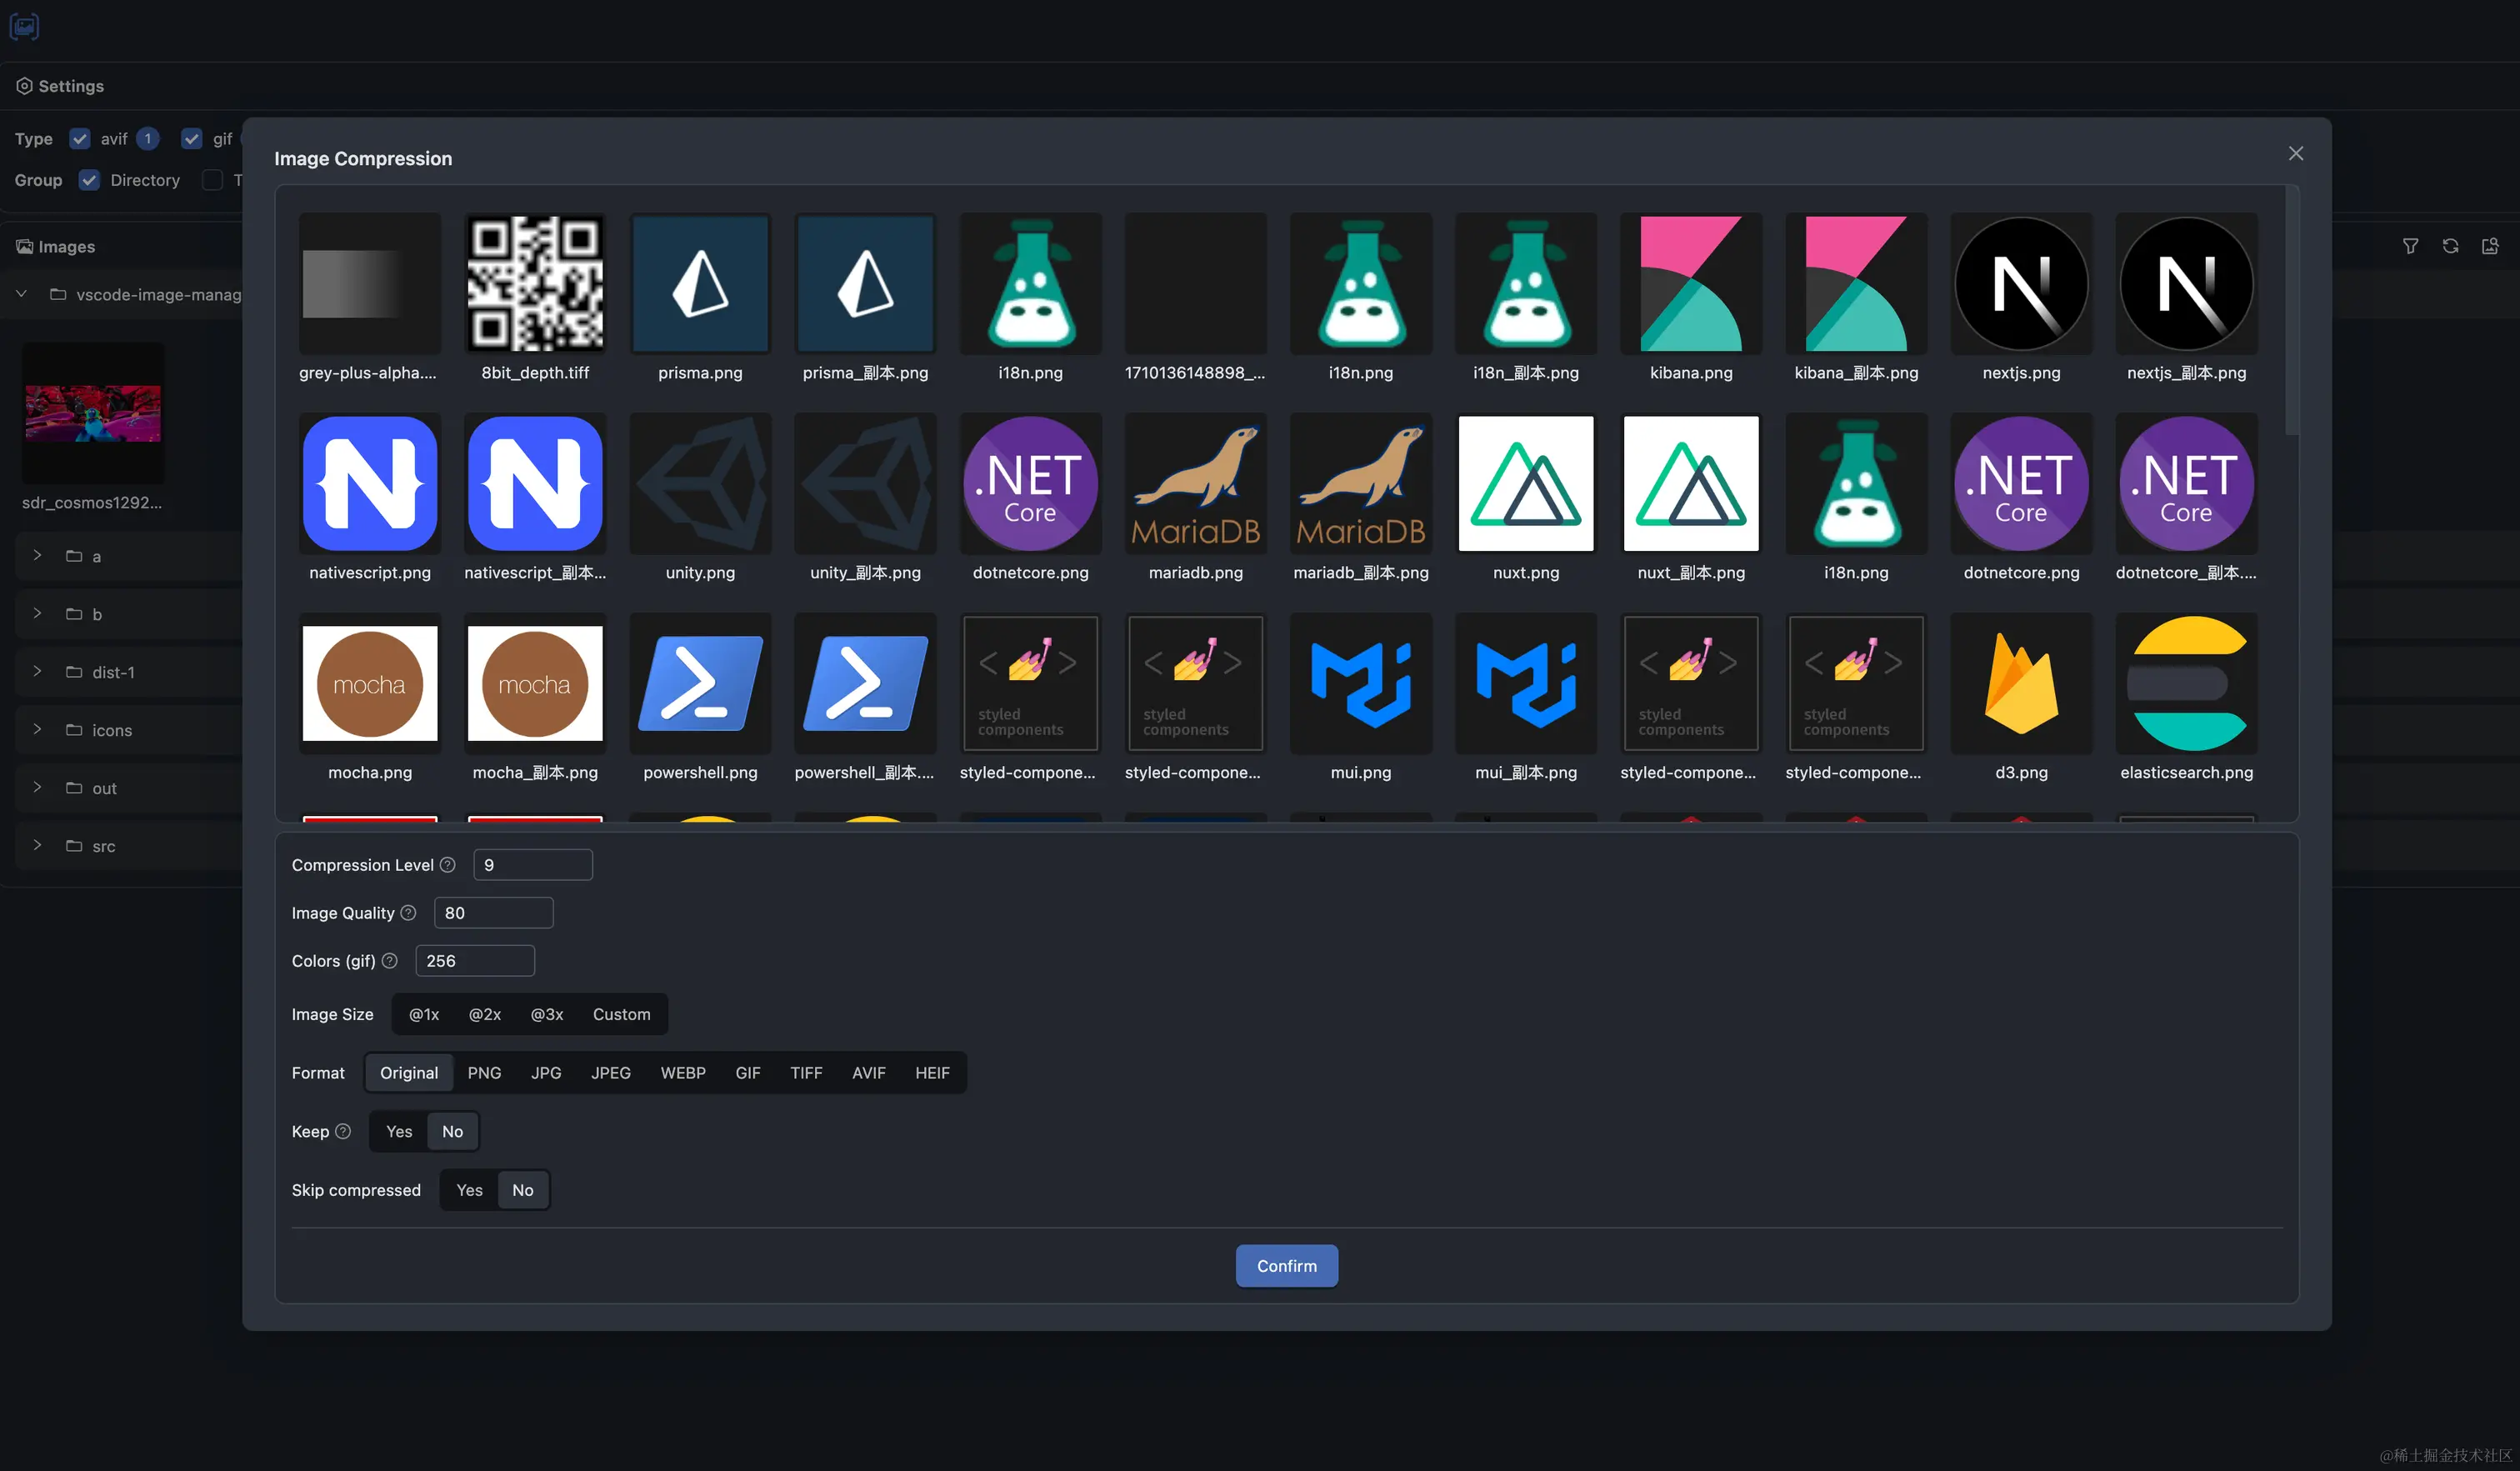The height and width of the screenshot is (1471, 2520).
Task: Click the Colors (gif) help icon
Action: (390, 961)
